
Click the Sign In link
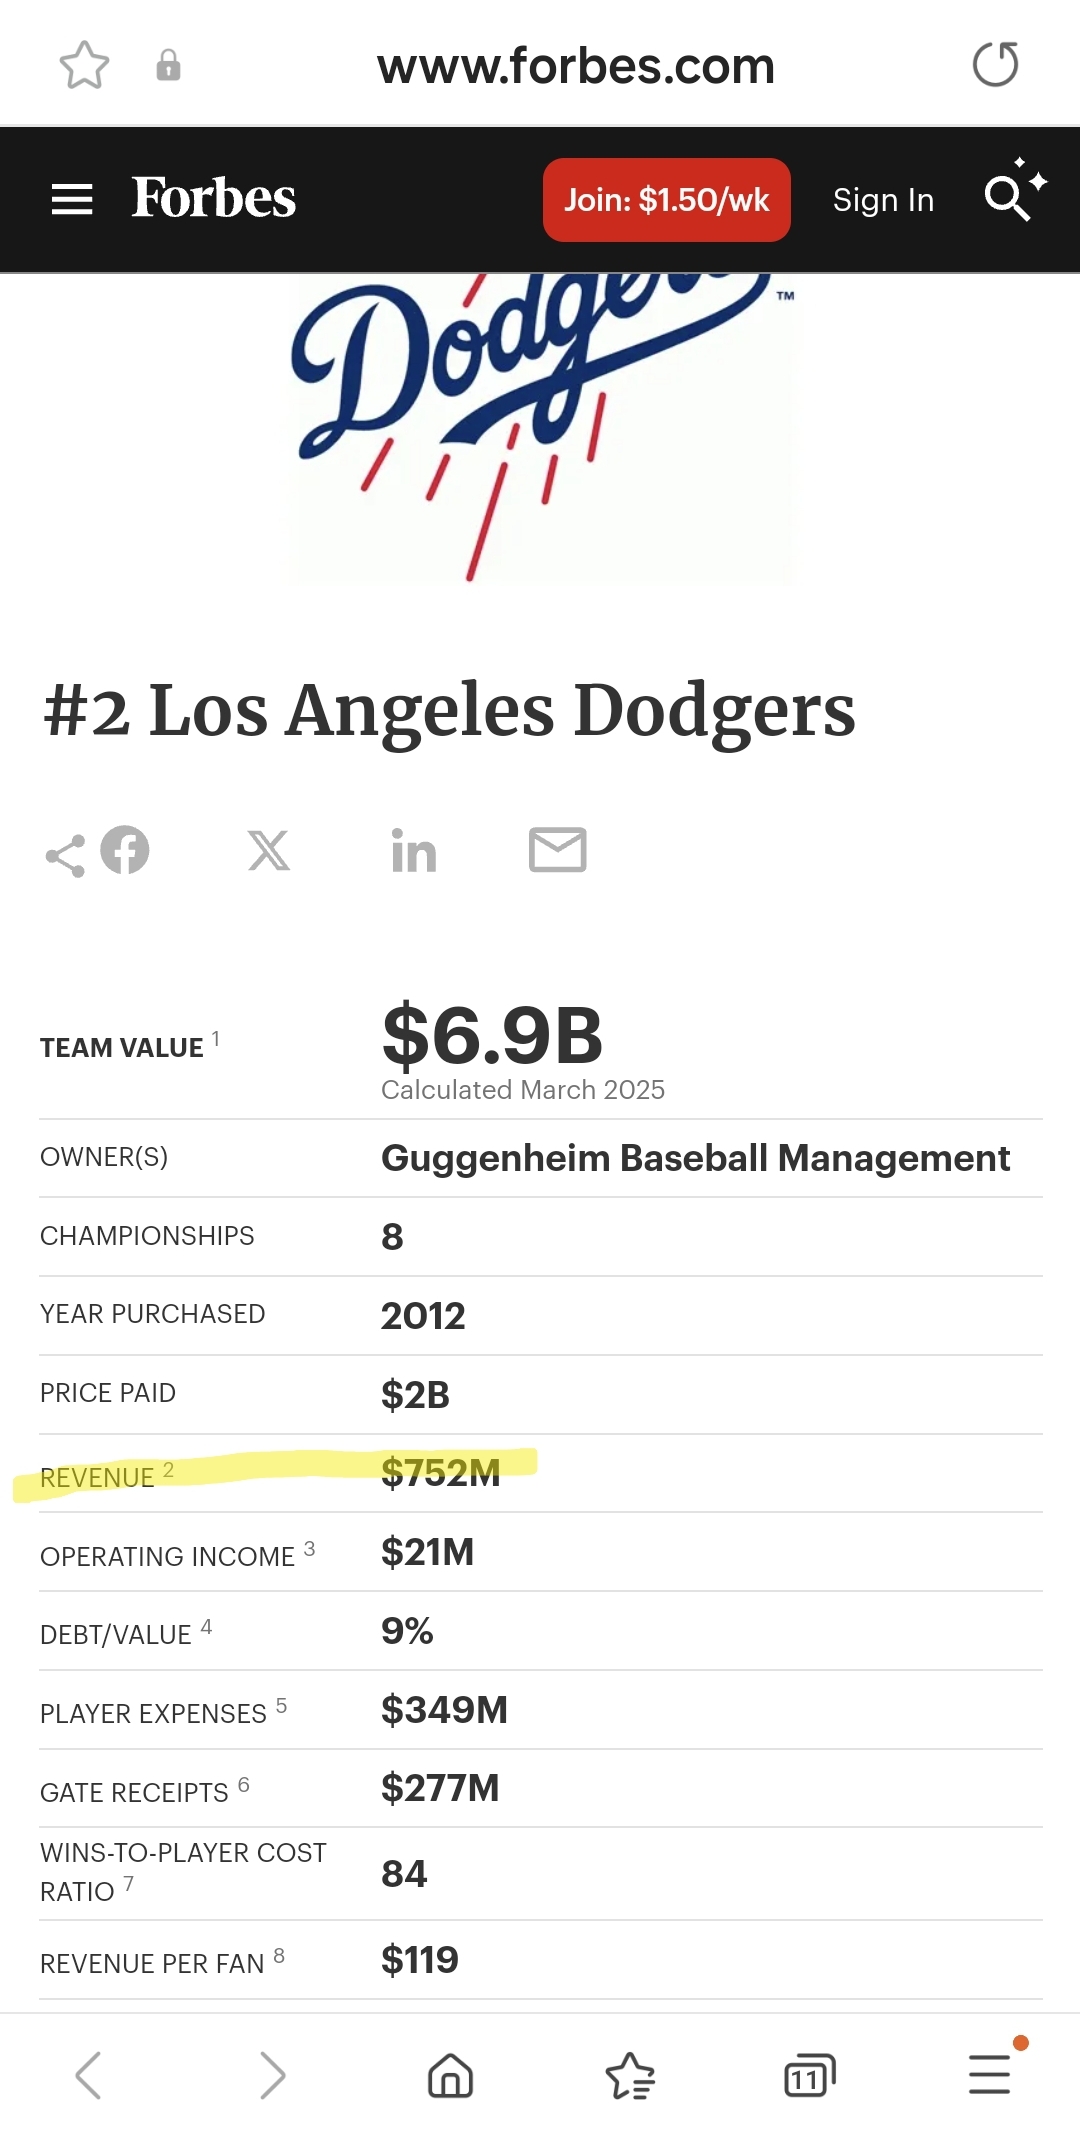[883, 200]
